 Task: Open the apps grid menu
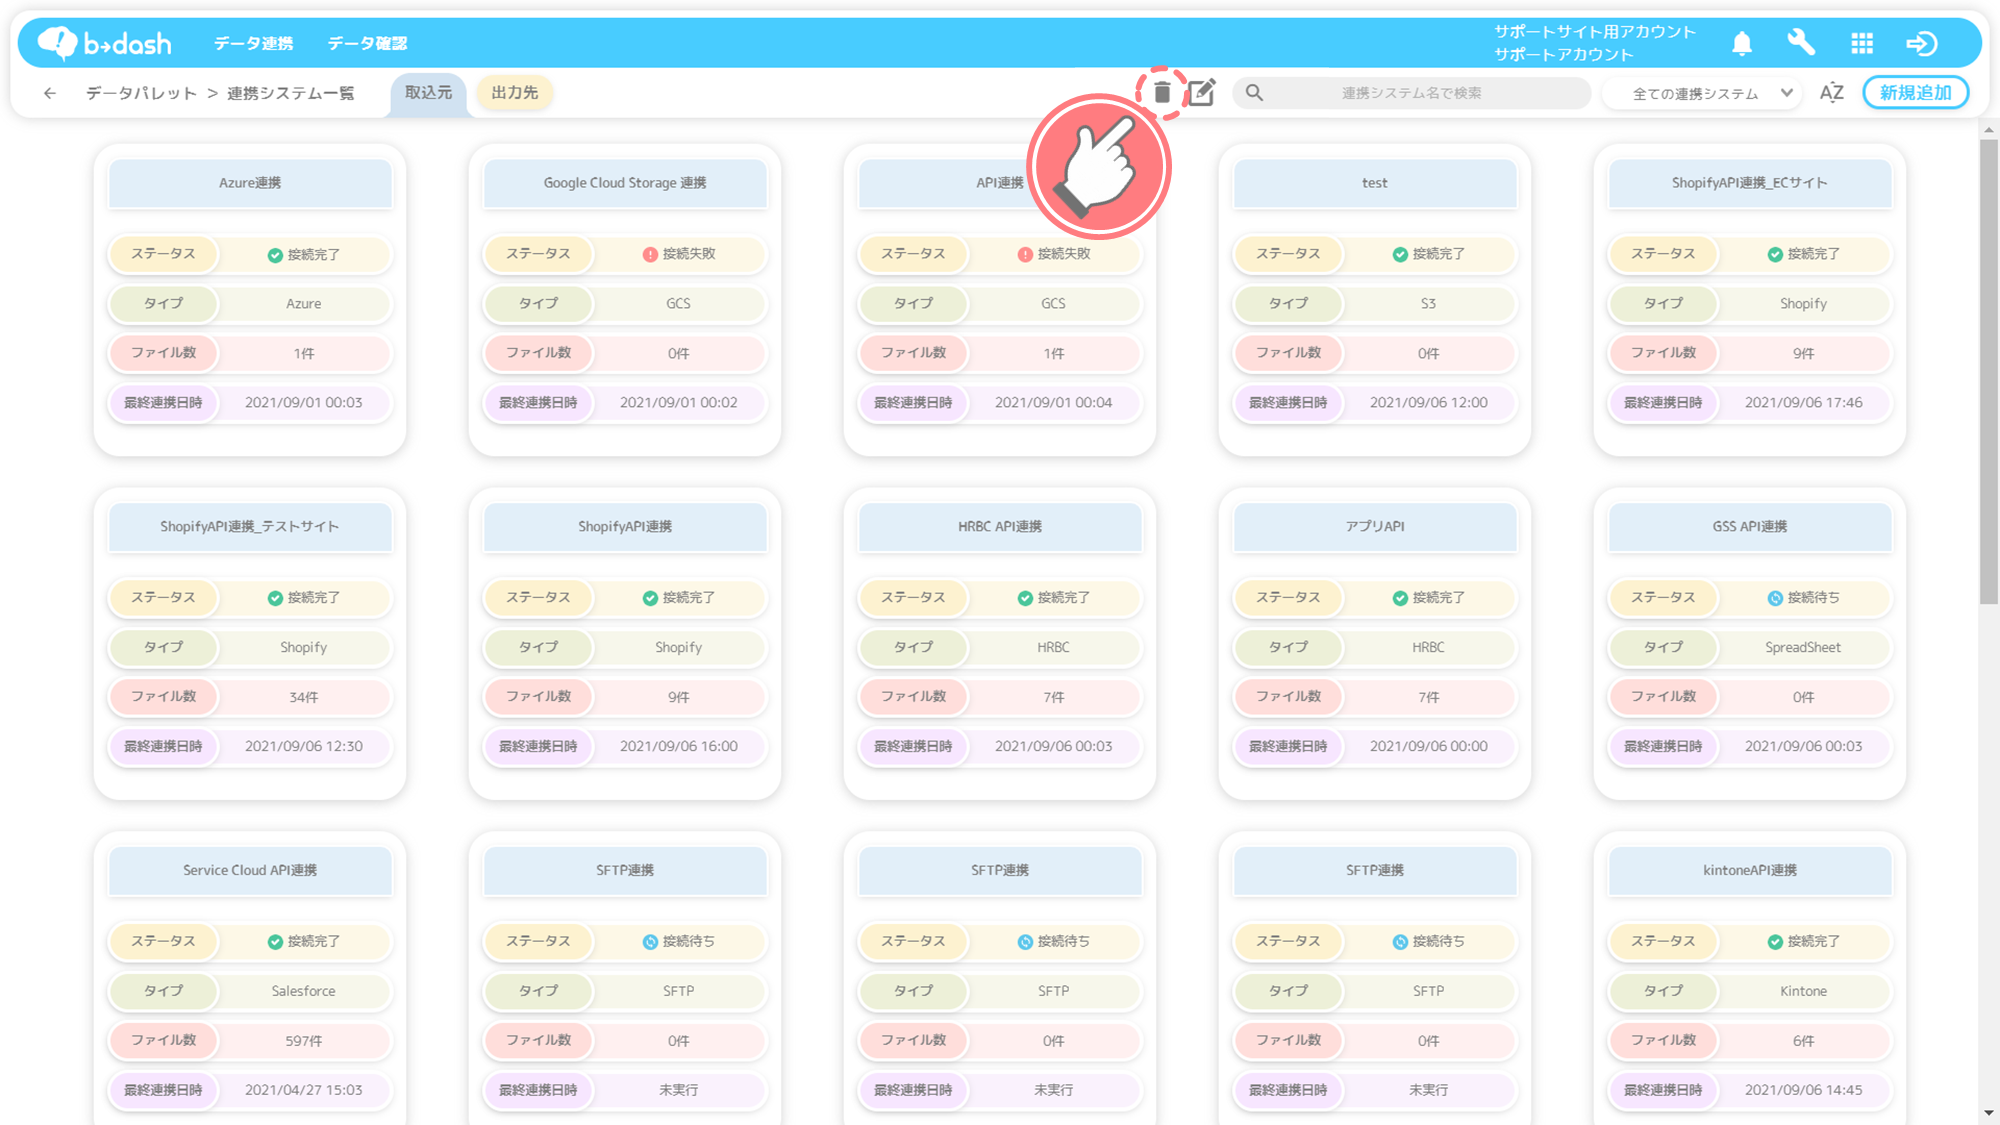(1862, 43)
